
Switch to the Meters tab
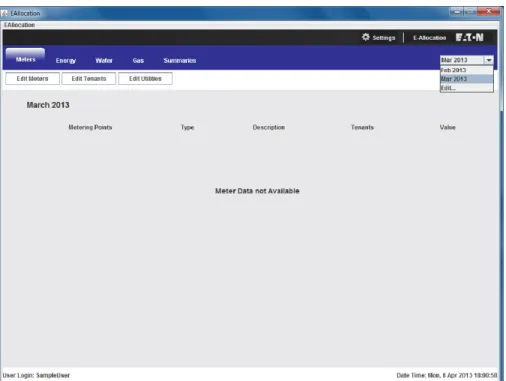tap(26, 59)
